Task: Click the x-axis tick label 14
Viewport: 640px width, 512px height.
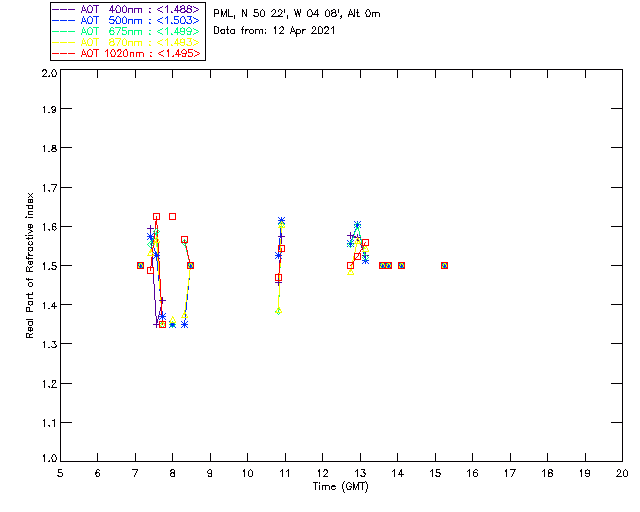Action: [398, 473]
